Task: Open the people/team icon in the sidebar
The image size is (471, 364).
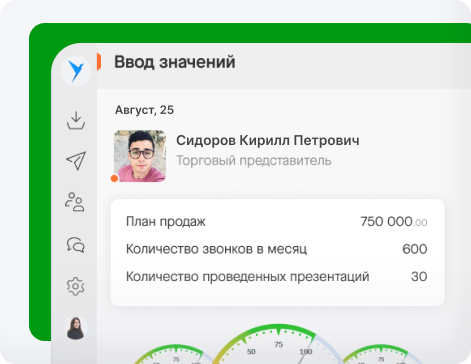Action: 75,202
